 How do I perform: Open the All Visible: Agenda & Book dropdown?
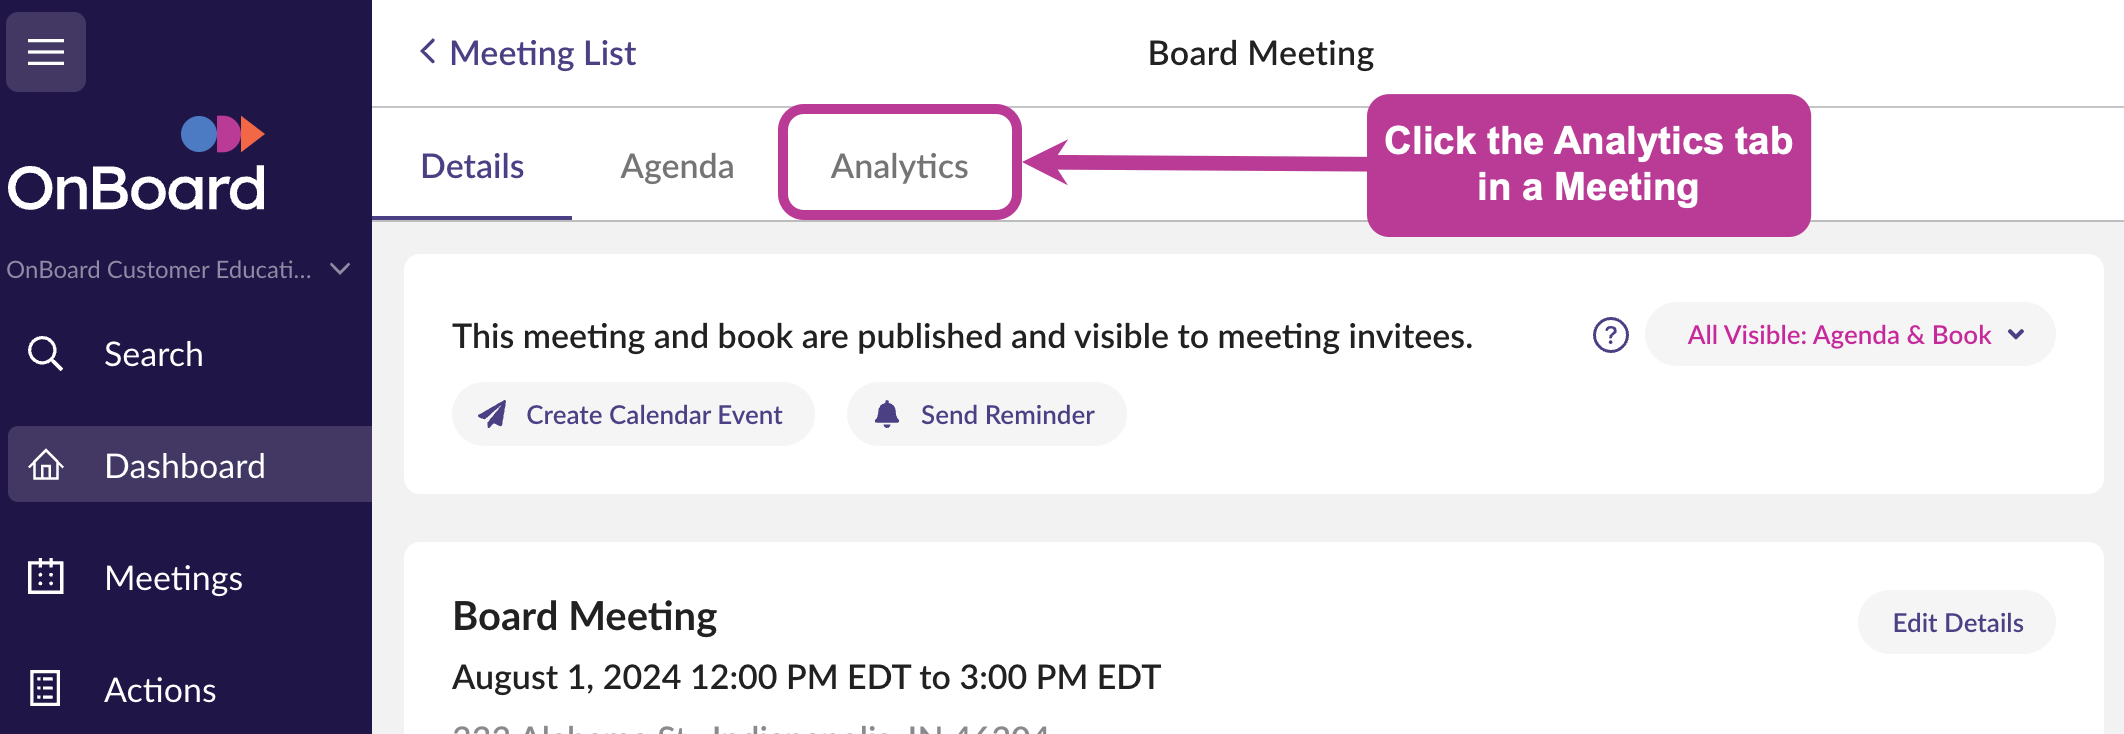(x=1850, y=334)
